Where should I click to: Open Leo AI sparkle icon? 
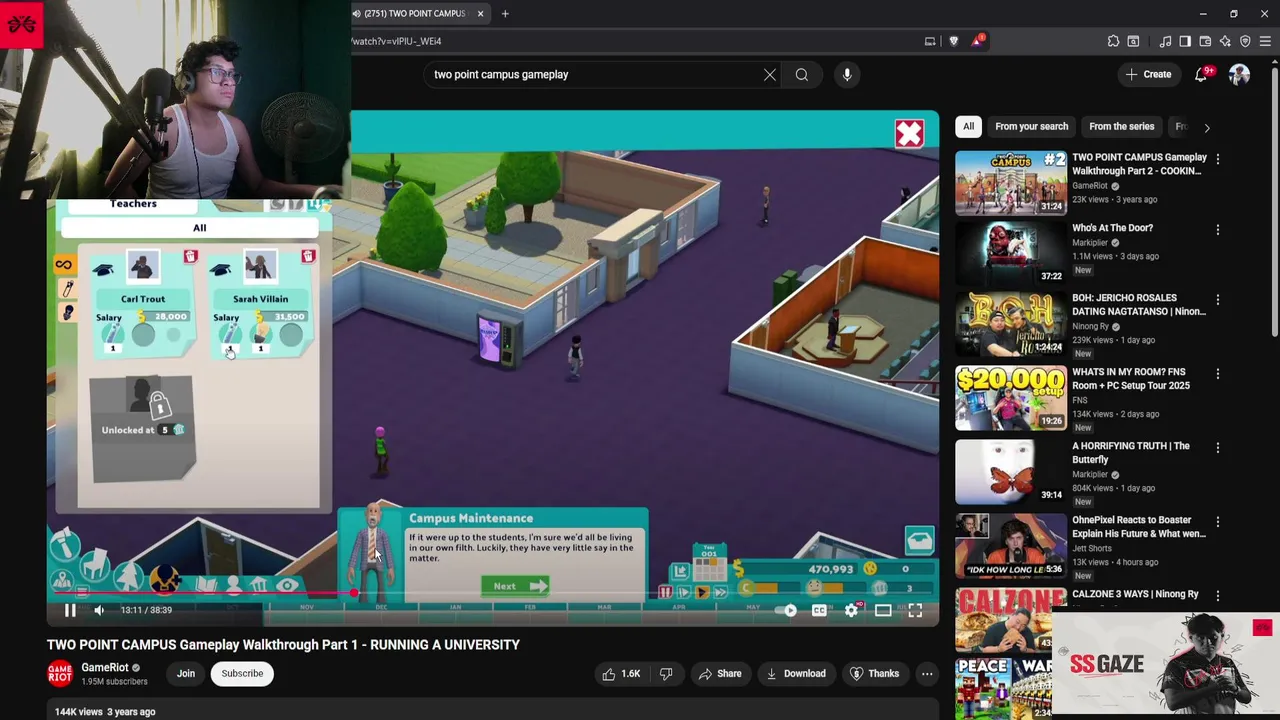(x=1225, y=41)
